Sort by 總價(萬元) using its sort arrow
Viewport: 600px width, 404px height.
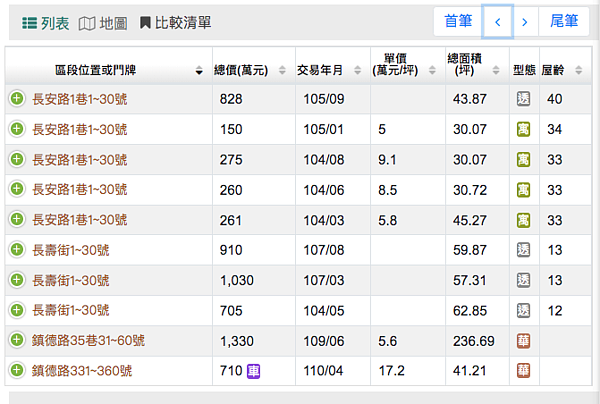click(x=282, y=70)
